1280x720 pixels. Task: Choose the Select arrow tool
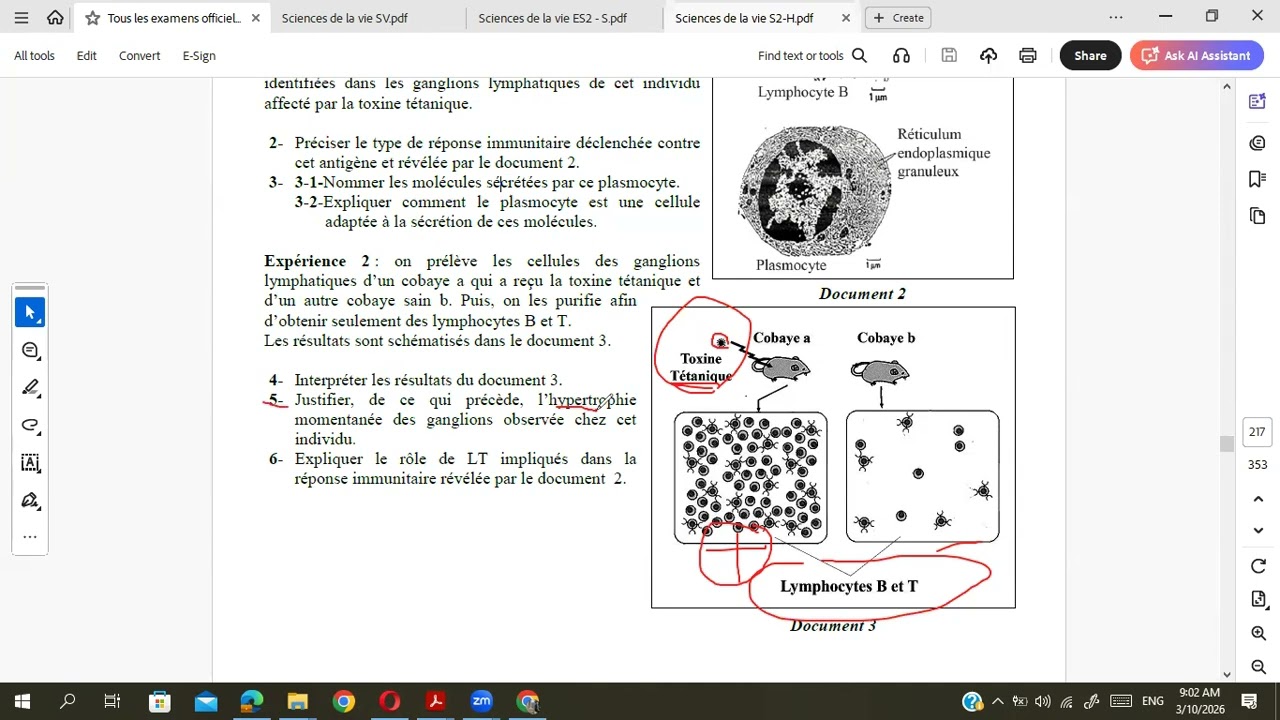pos(30,313)
